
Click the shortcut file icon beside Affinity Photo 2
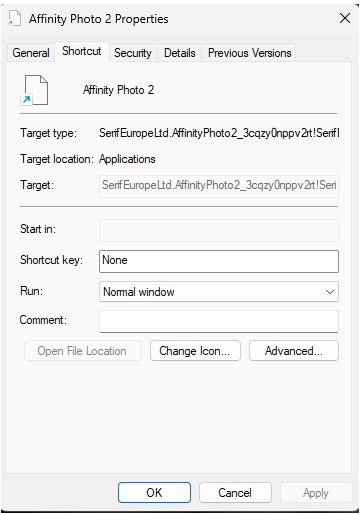(35, 90)
